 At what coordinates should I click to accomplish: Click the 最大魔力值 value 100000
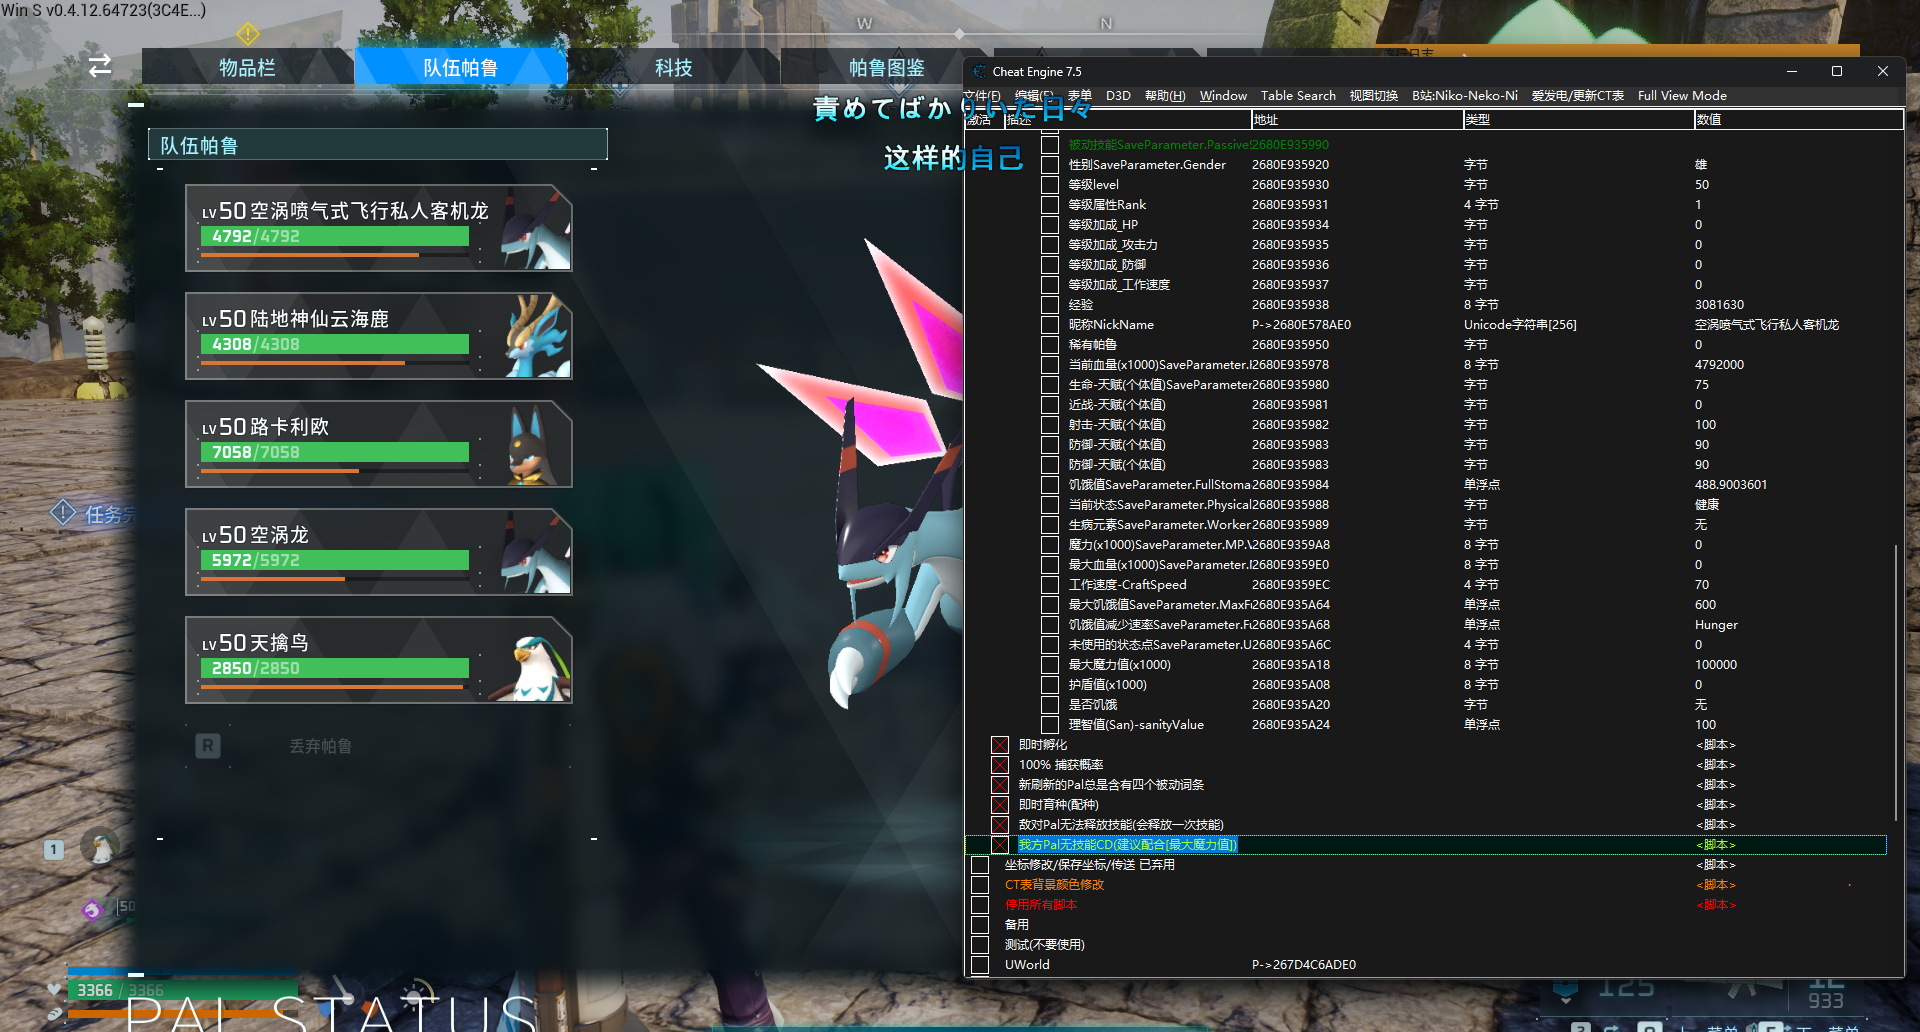point(1715,665)
